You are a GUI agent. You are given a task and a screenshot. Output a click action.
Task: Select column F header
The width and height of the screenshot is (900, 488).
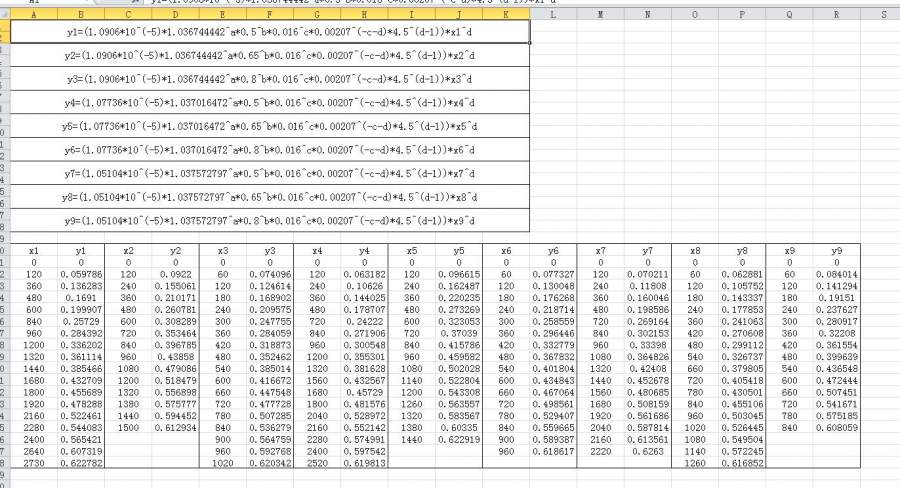[270, 15]
